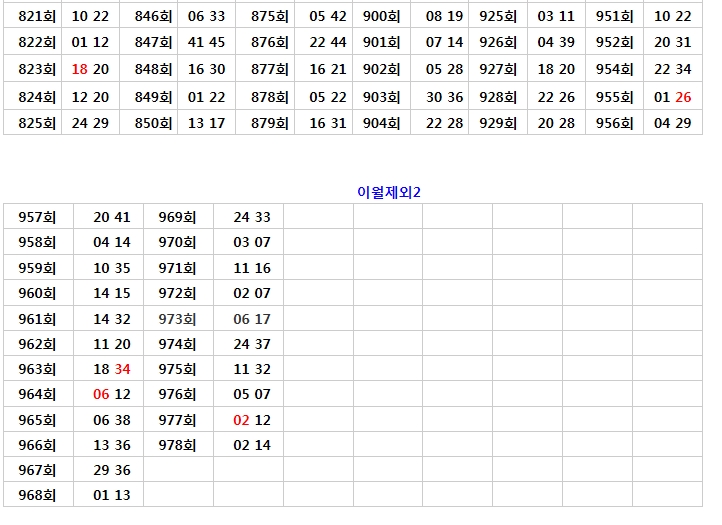Click the 978회 round cell
Viewport: 722px width, 525px height.
click(x=177, y=445)
